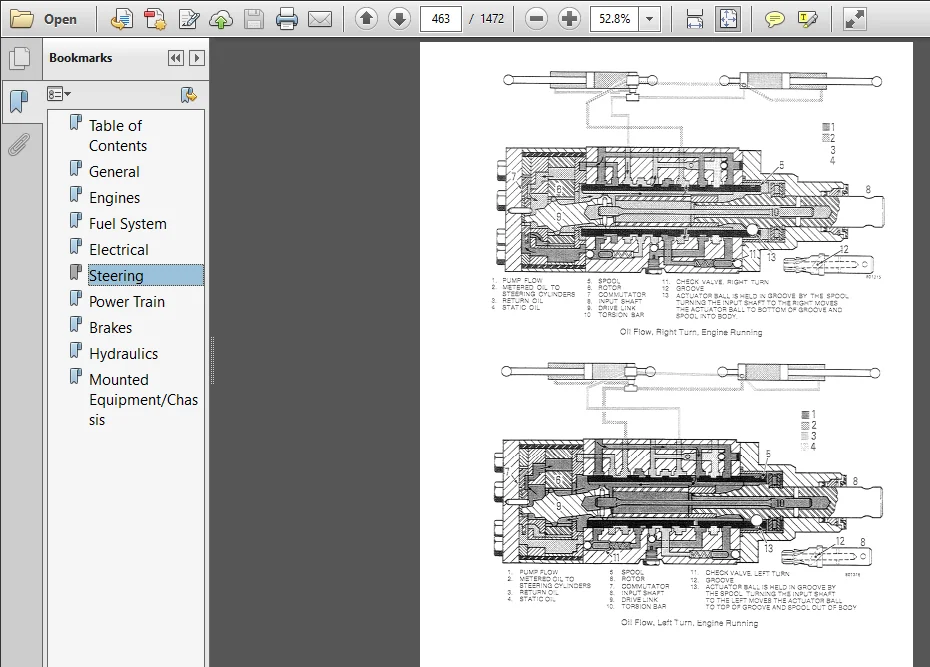Click the zoom out minus button

[536, 19]
